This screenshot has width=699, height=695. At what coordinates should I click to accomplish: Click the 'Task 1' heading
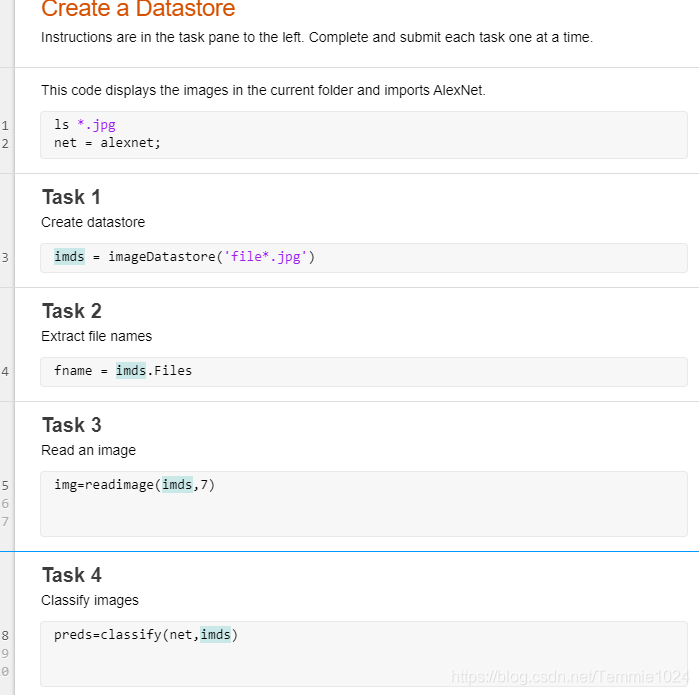[x=71, y=197]
